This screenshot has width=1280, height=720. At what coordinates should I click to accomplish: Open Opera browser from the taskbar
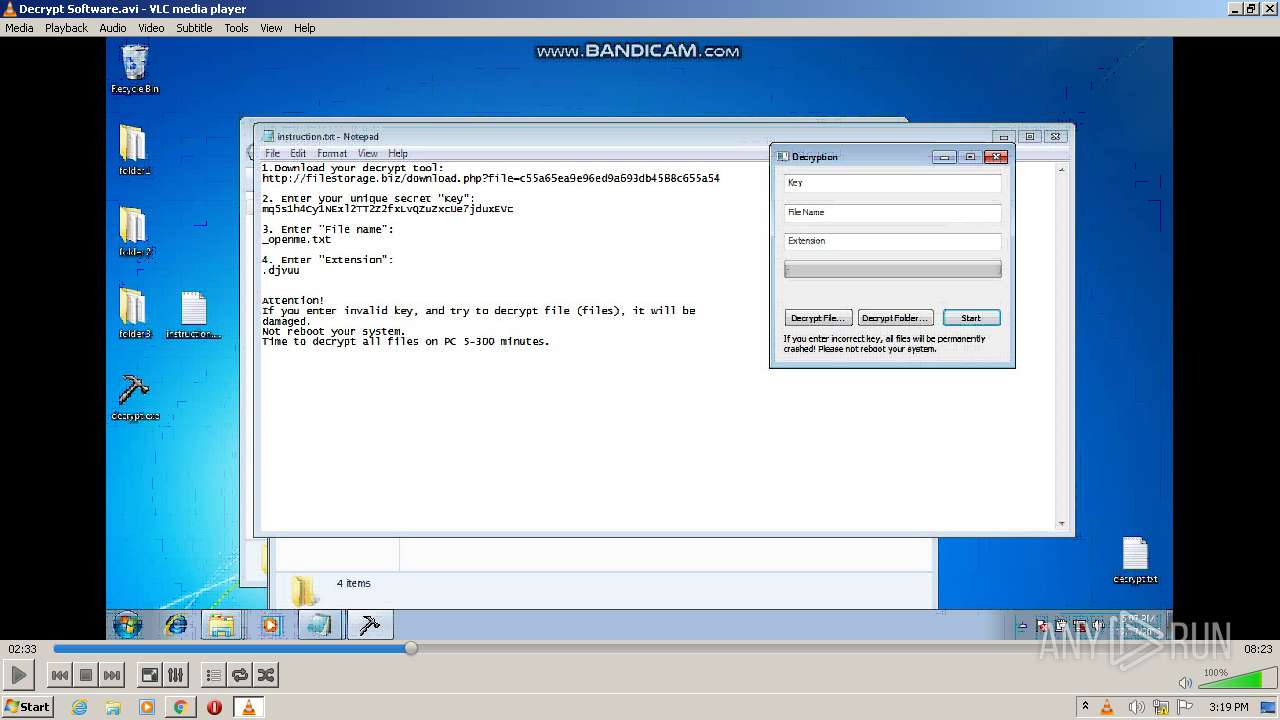pos(214,707)
